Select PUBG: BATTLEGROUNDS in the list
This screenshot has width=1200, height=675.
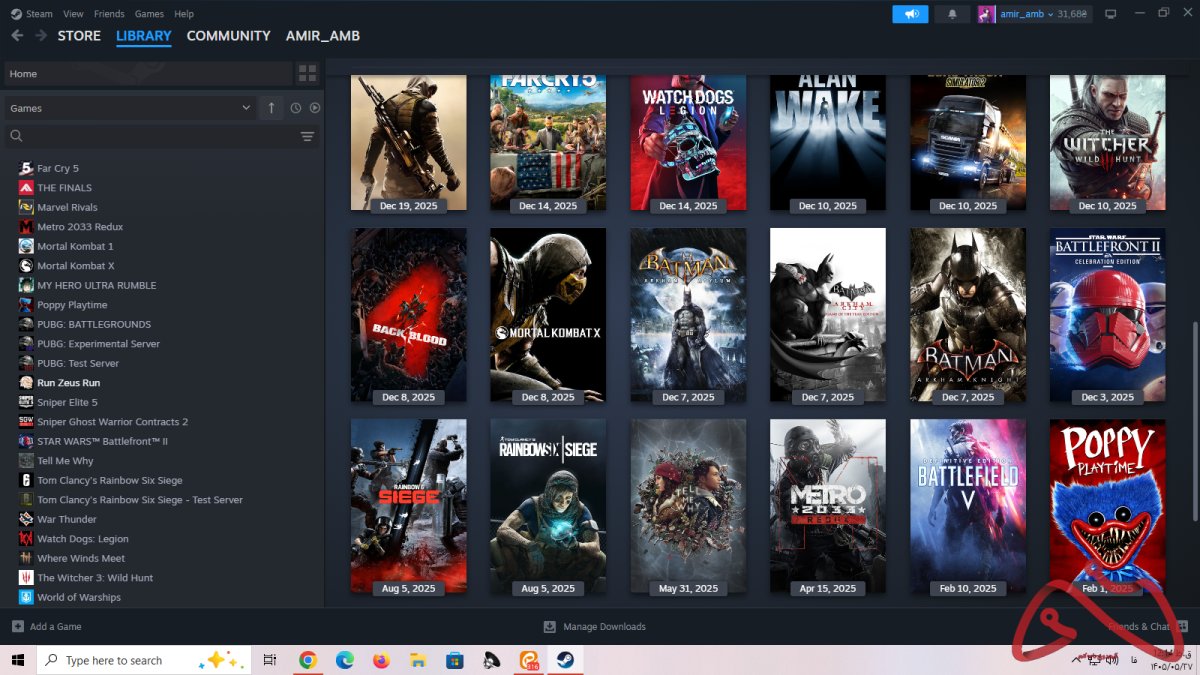coord(94,324)
